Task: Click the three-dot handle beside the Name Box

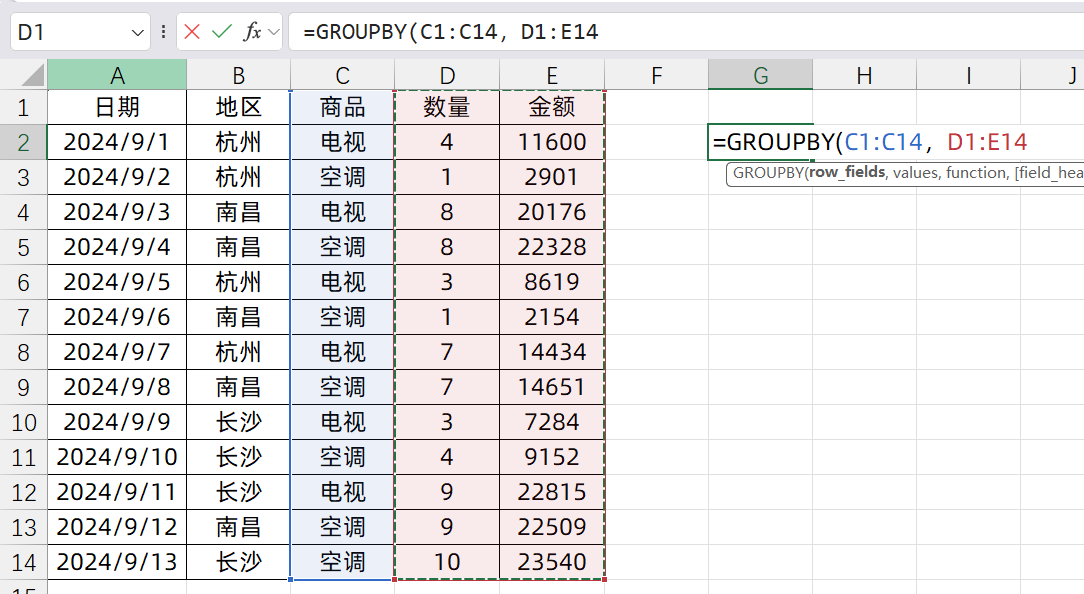Action: pos(163,32)
